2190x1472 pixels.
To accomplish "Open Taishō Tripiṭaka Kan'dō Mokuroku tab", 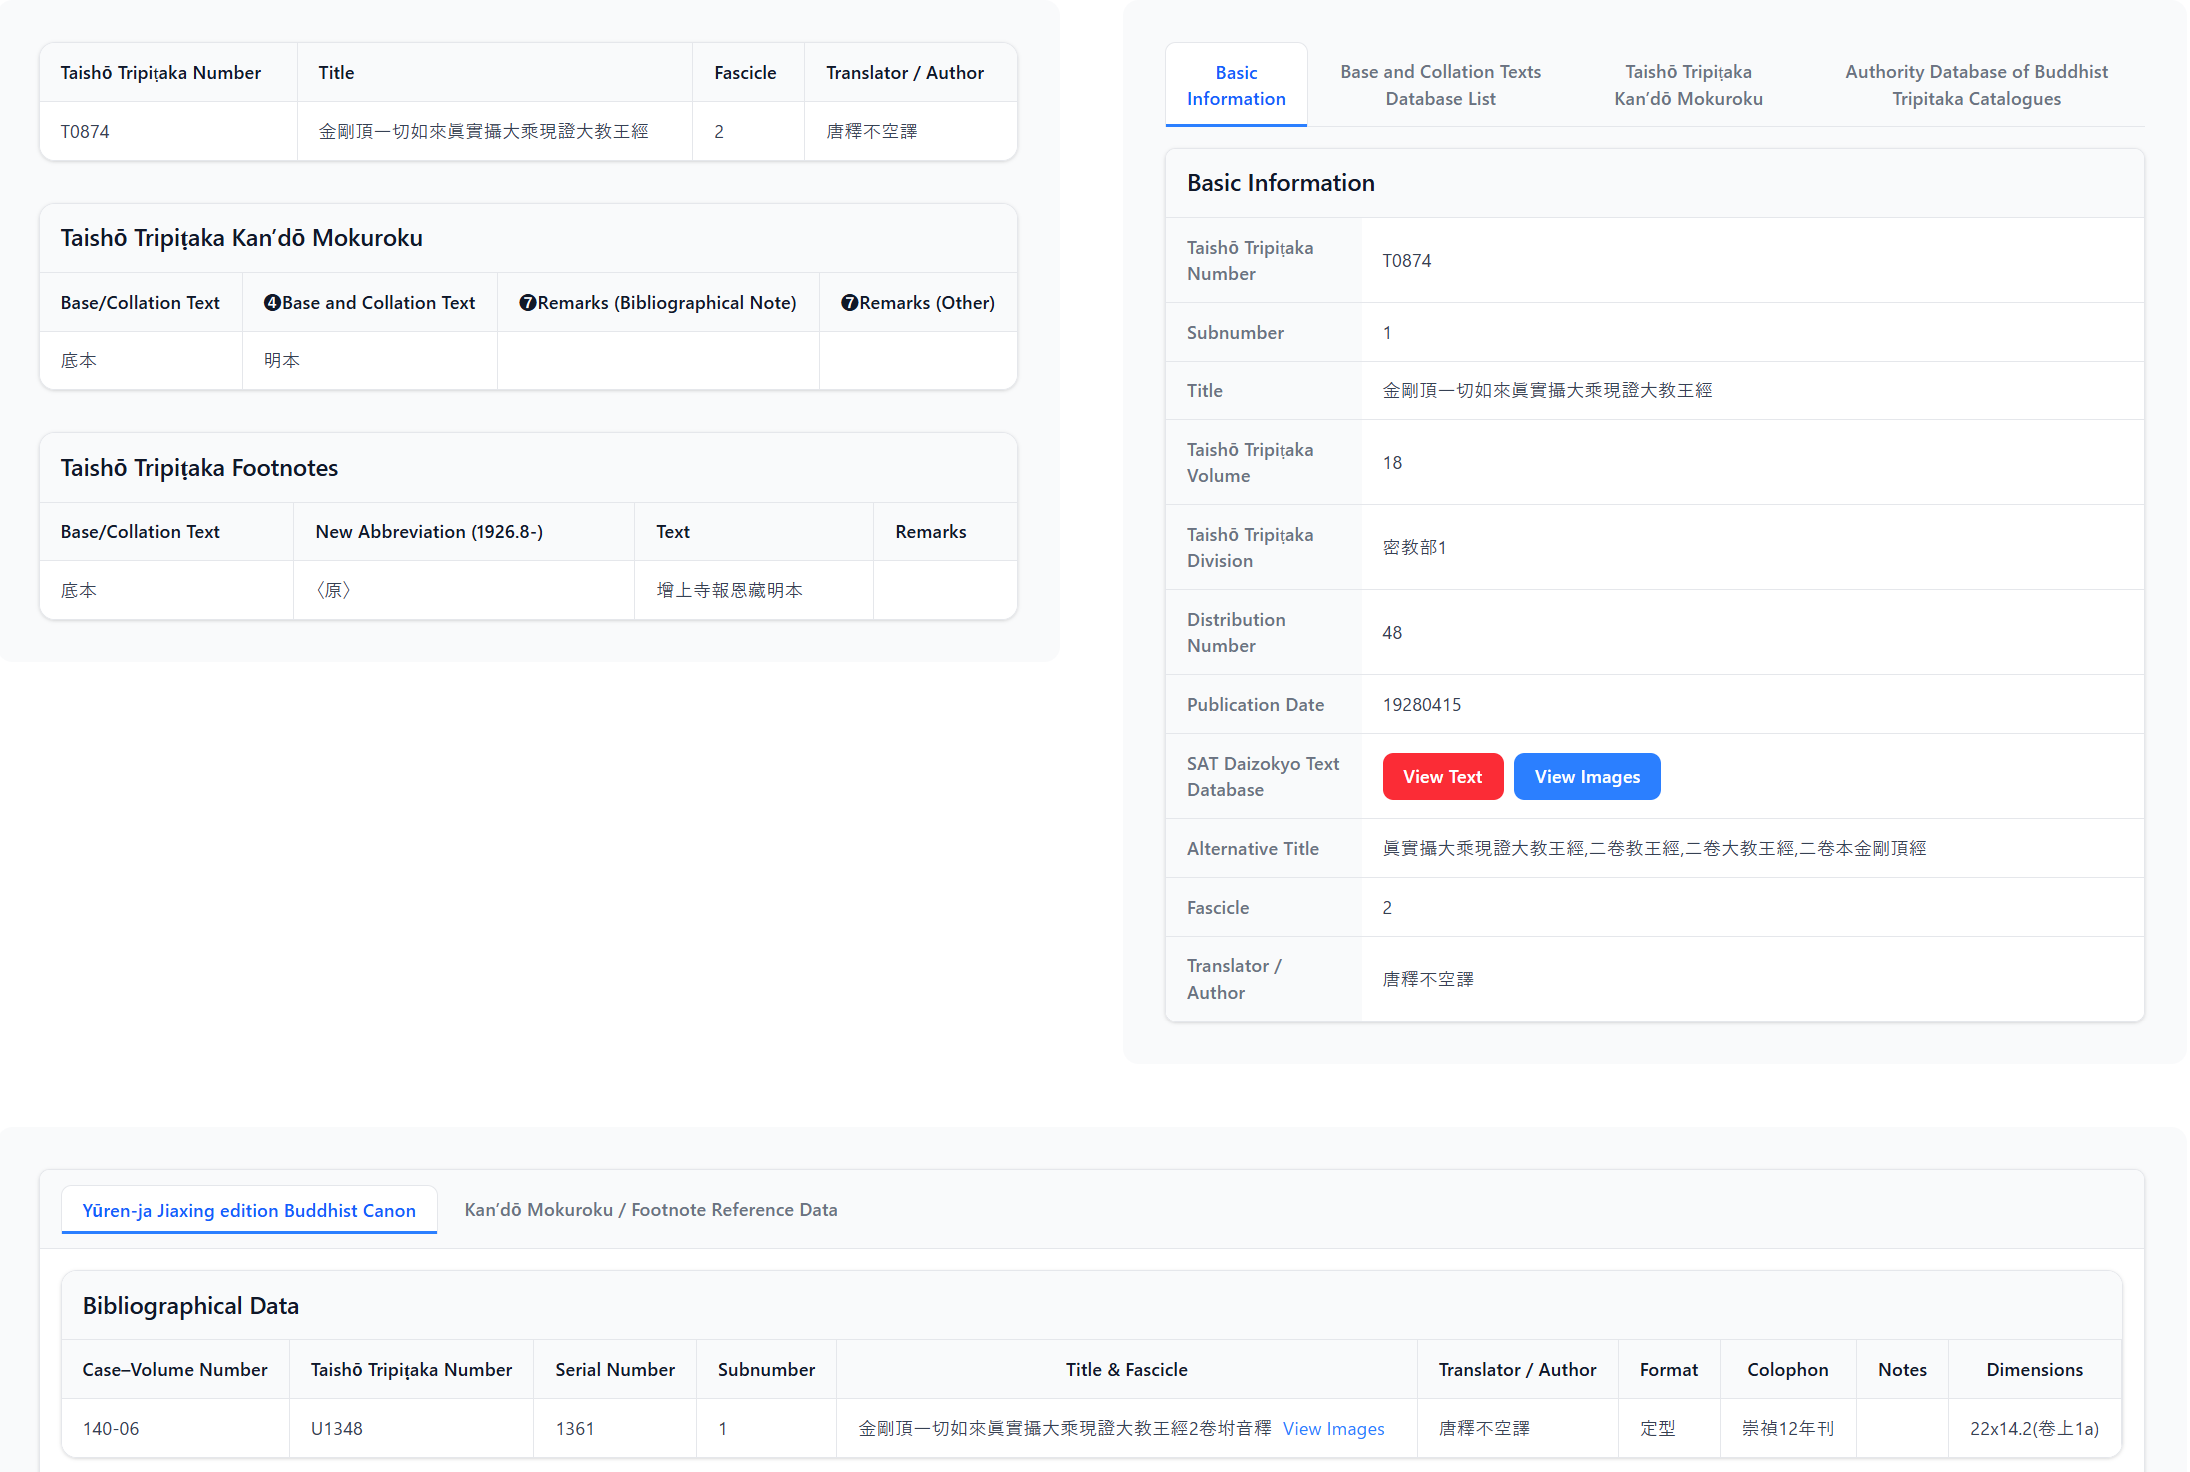I will tap(1688, 85).
